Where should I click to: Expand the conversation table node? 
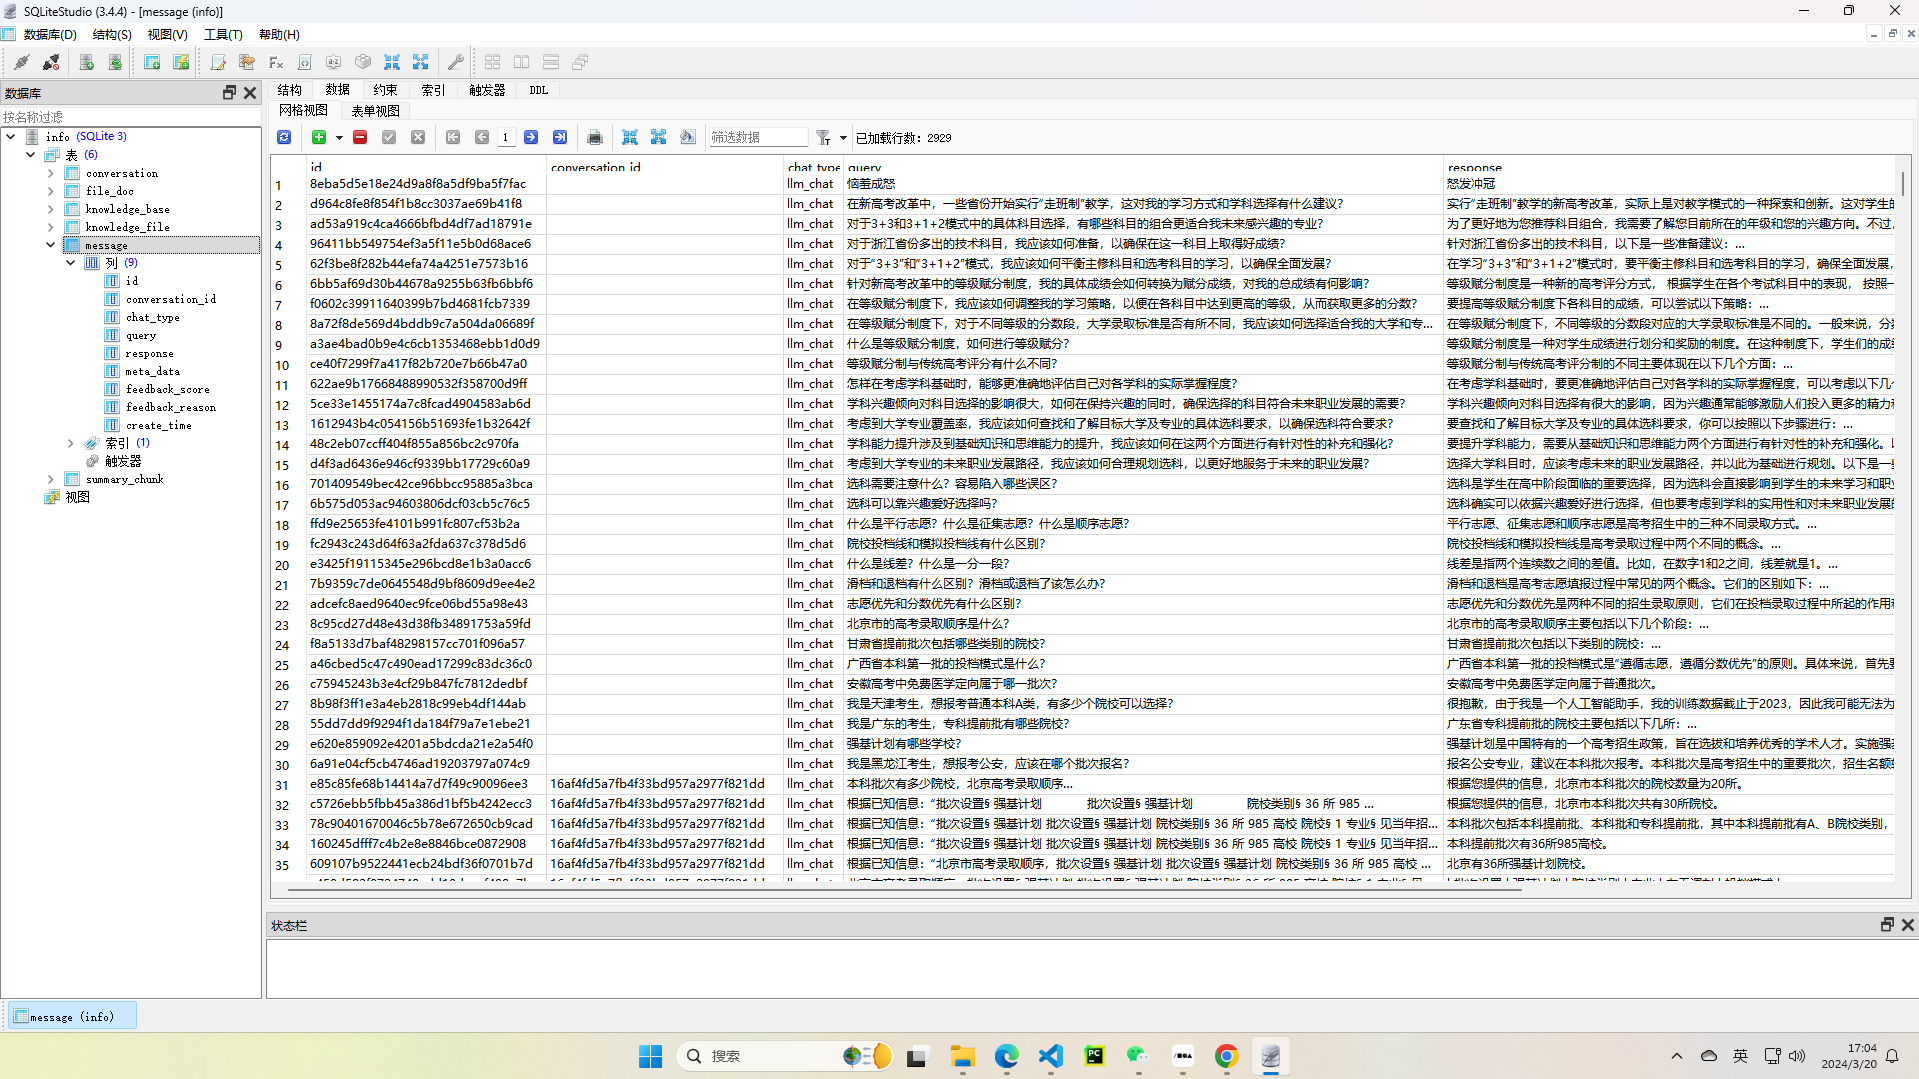51,173
